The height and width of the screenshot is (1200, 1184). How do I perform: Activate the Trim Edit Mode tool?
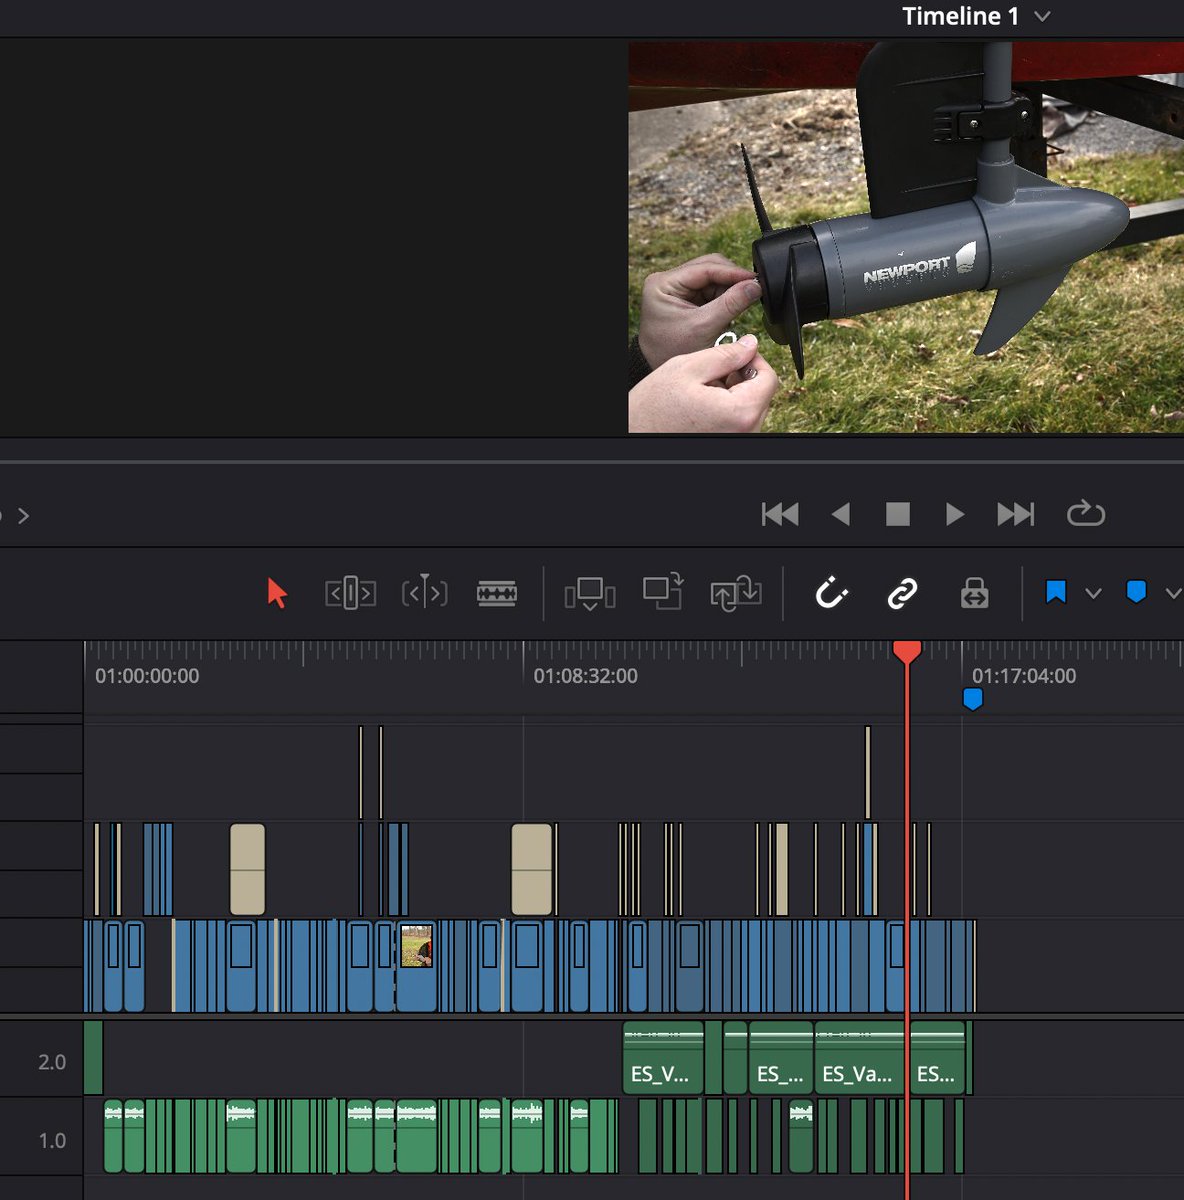pos(350,593)
